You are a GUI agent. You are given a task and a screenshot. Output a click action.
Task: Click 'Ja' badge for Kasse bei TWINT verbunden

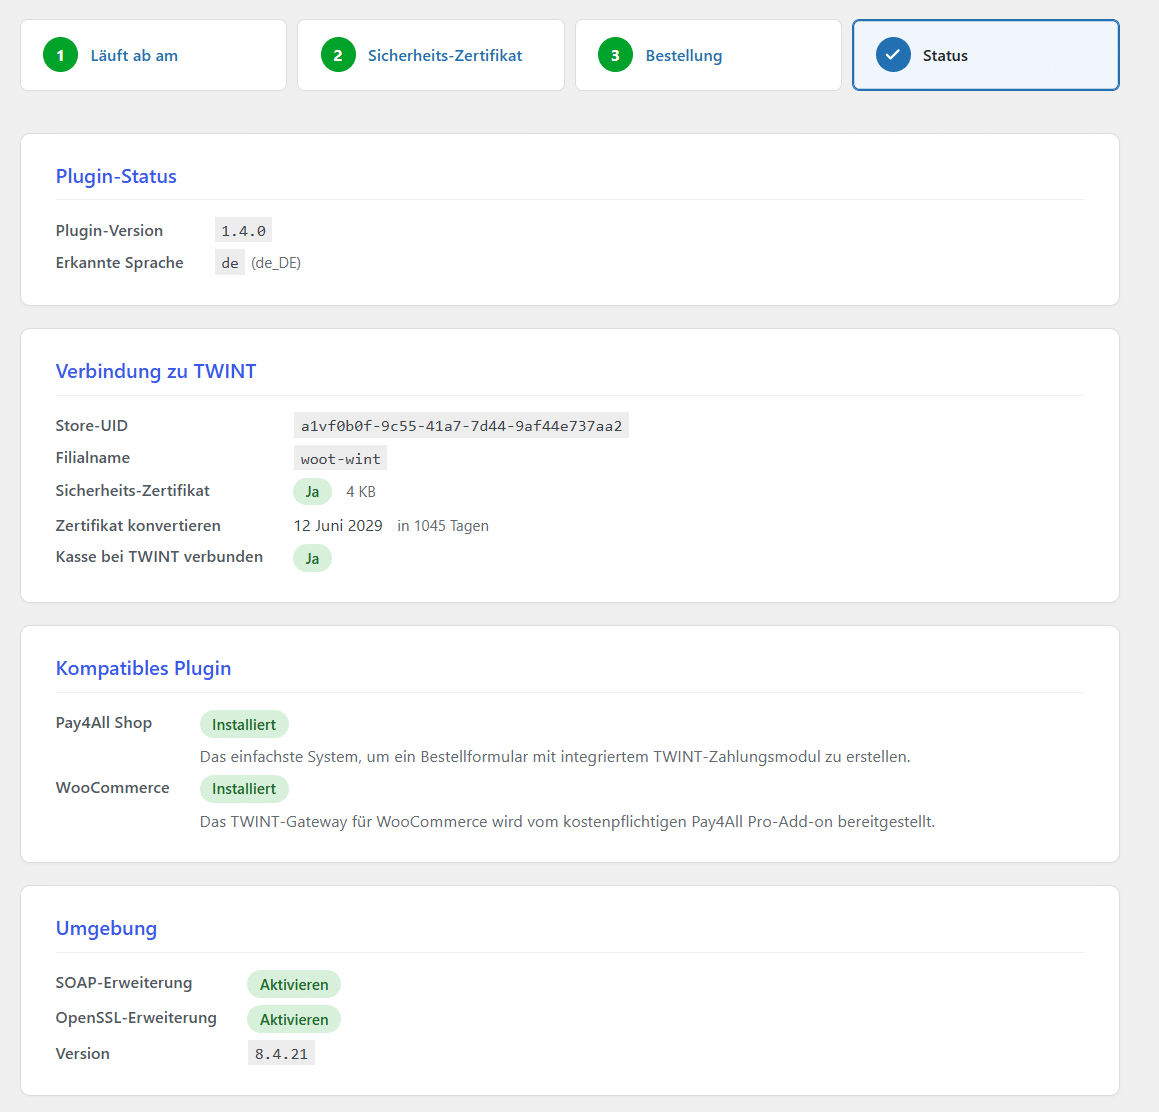pyautogui.click(x=312, y=558)
